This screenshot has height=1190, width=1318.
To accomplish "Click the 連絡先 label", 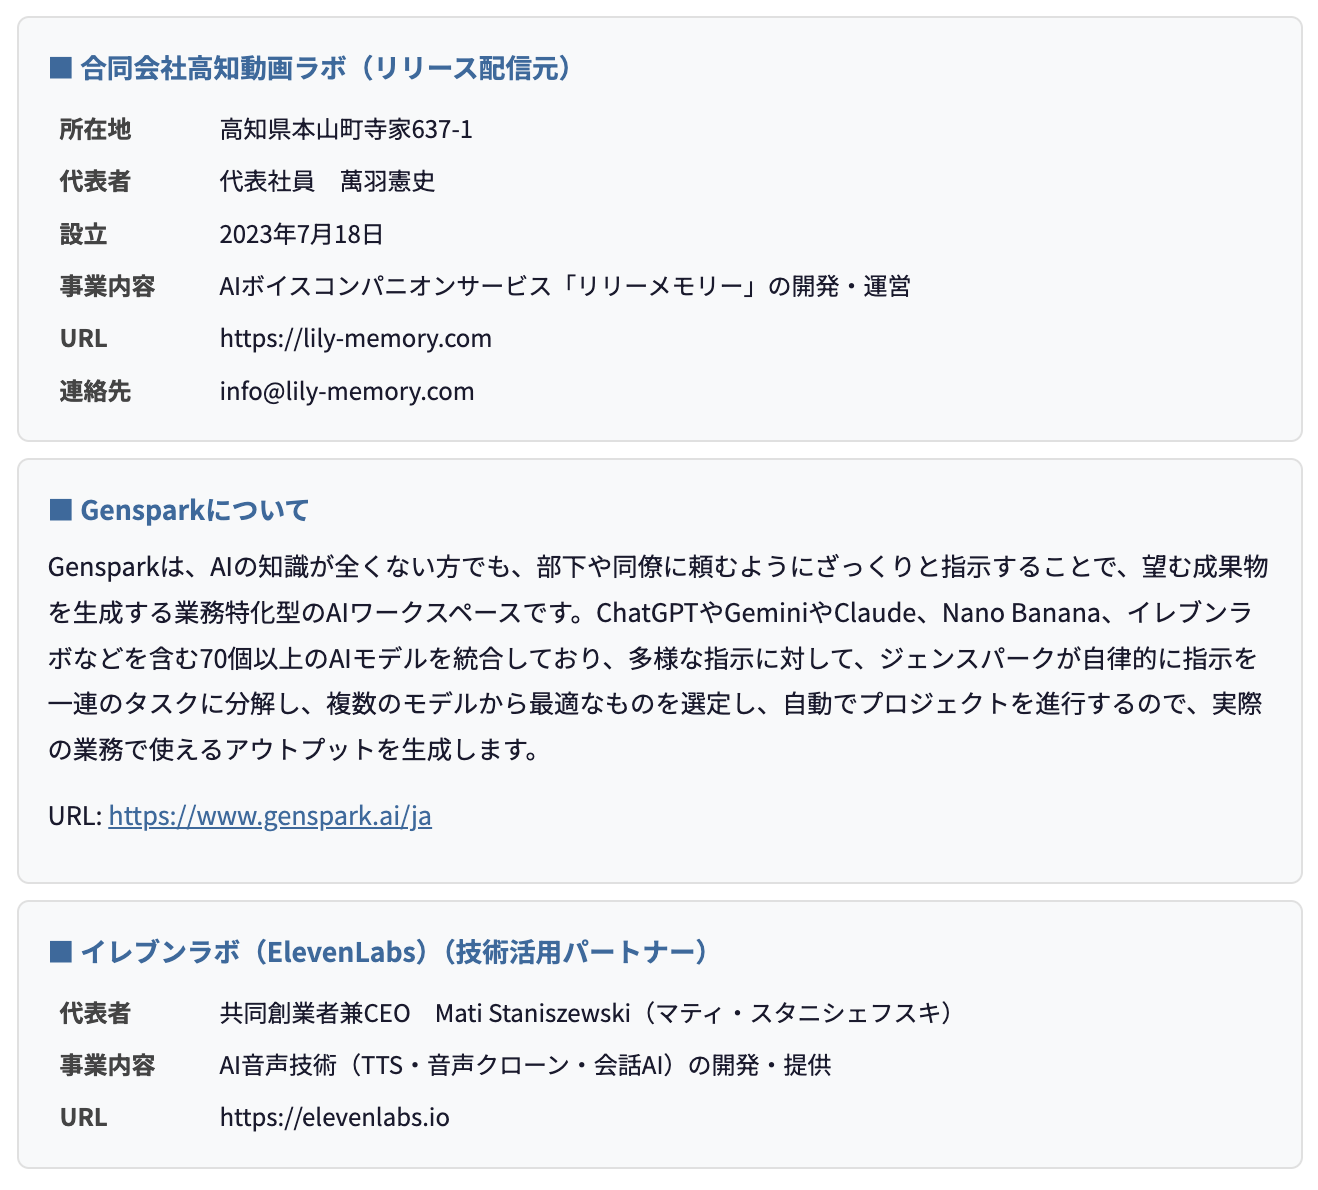I will click(95, 391).
